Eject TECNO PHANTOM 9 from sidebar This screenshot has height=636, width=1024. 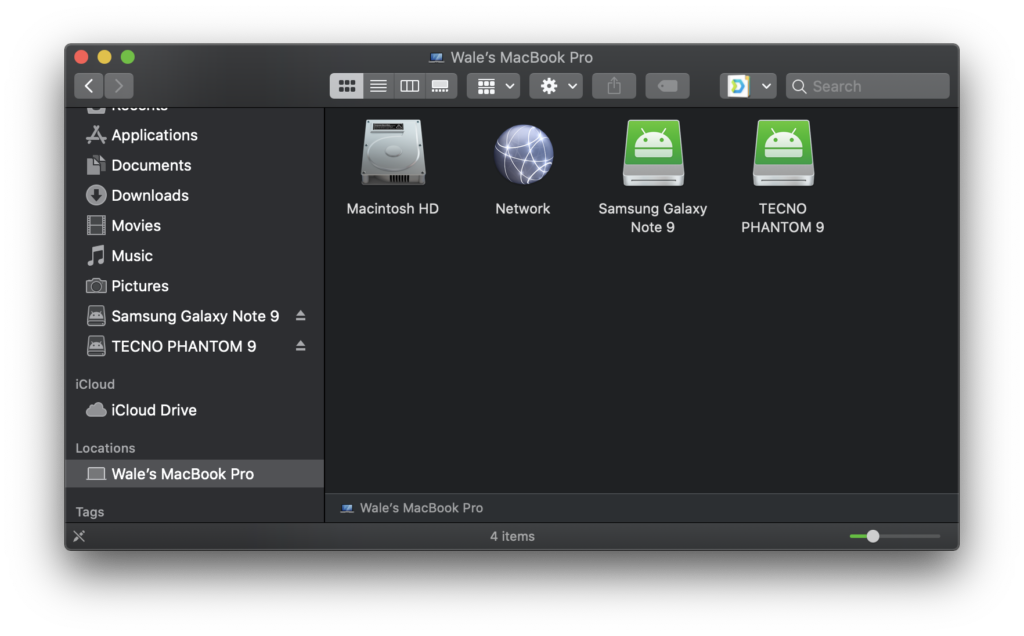pyautogui.click(x=300, y=346)
